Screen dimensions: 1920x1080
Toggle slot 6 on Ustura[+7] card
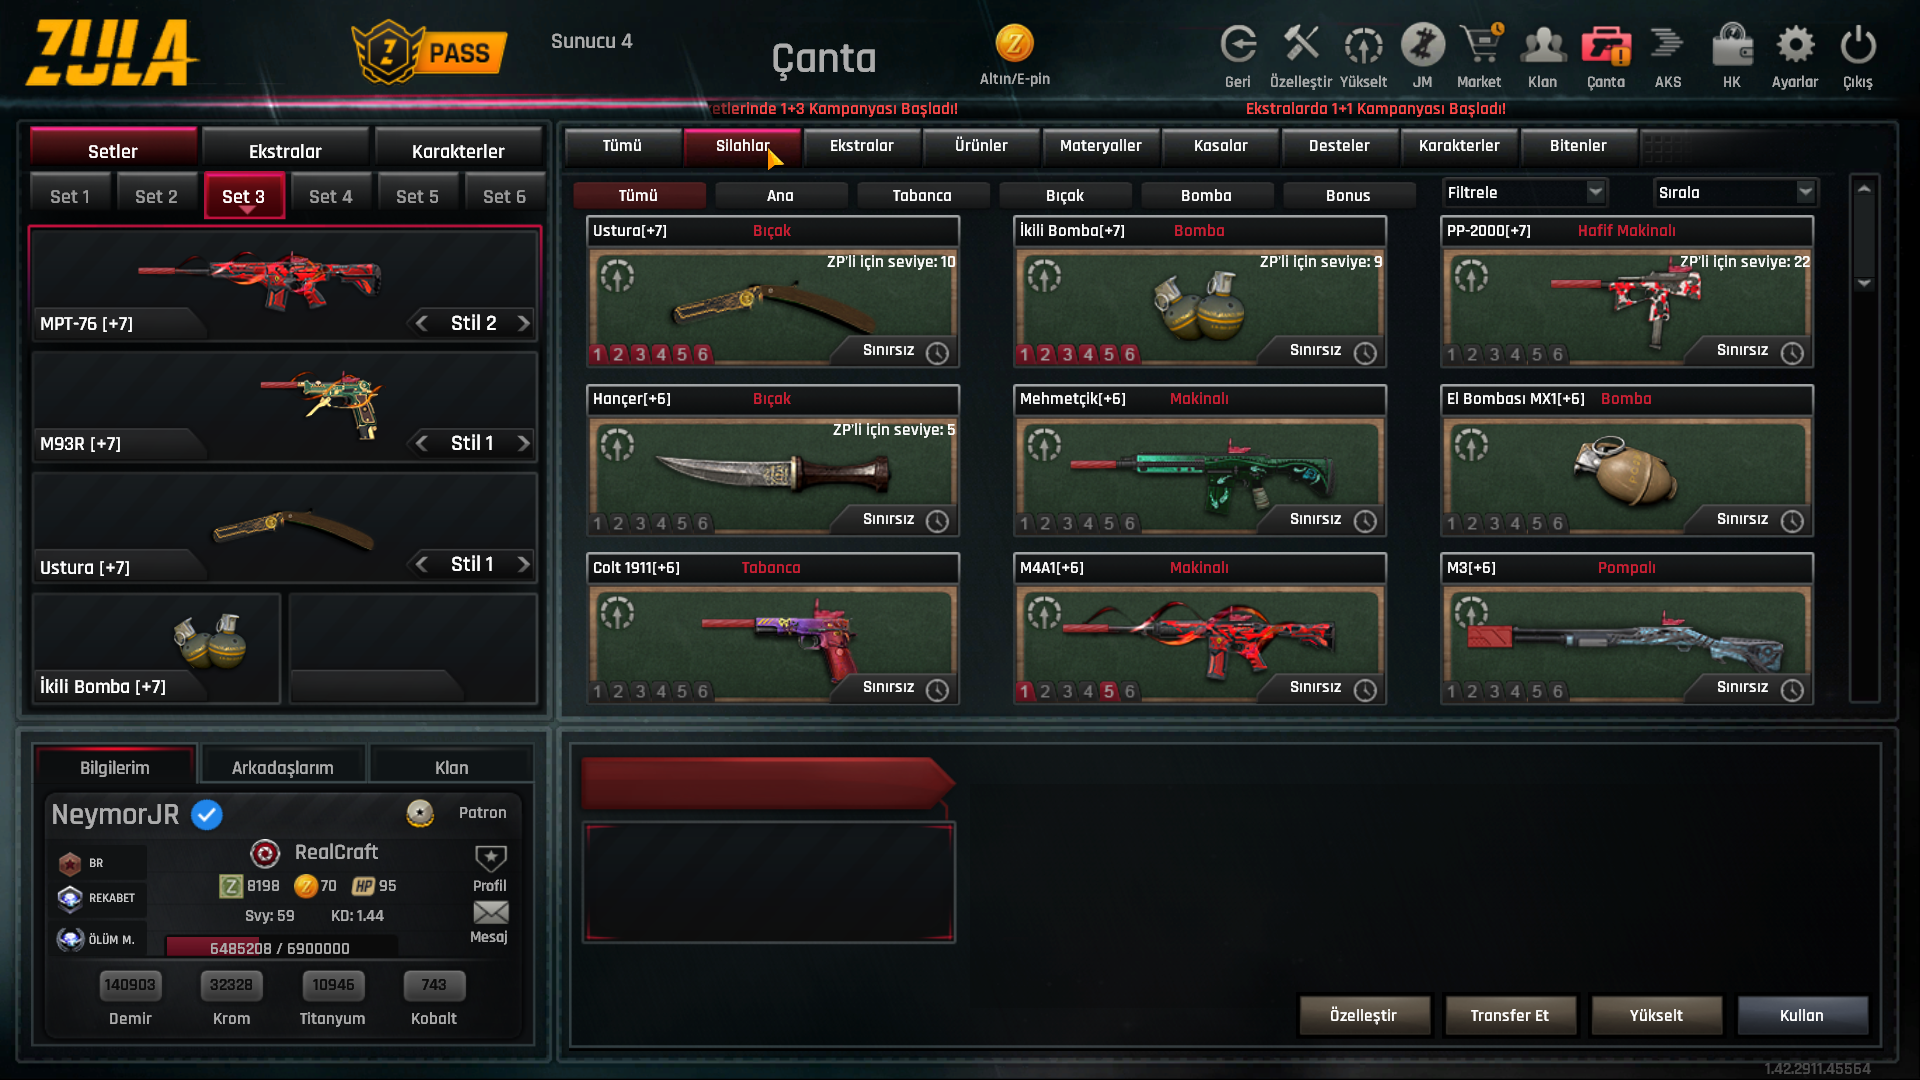[x=702, y=354]
